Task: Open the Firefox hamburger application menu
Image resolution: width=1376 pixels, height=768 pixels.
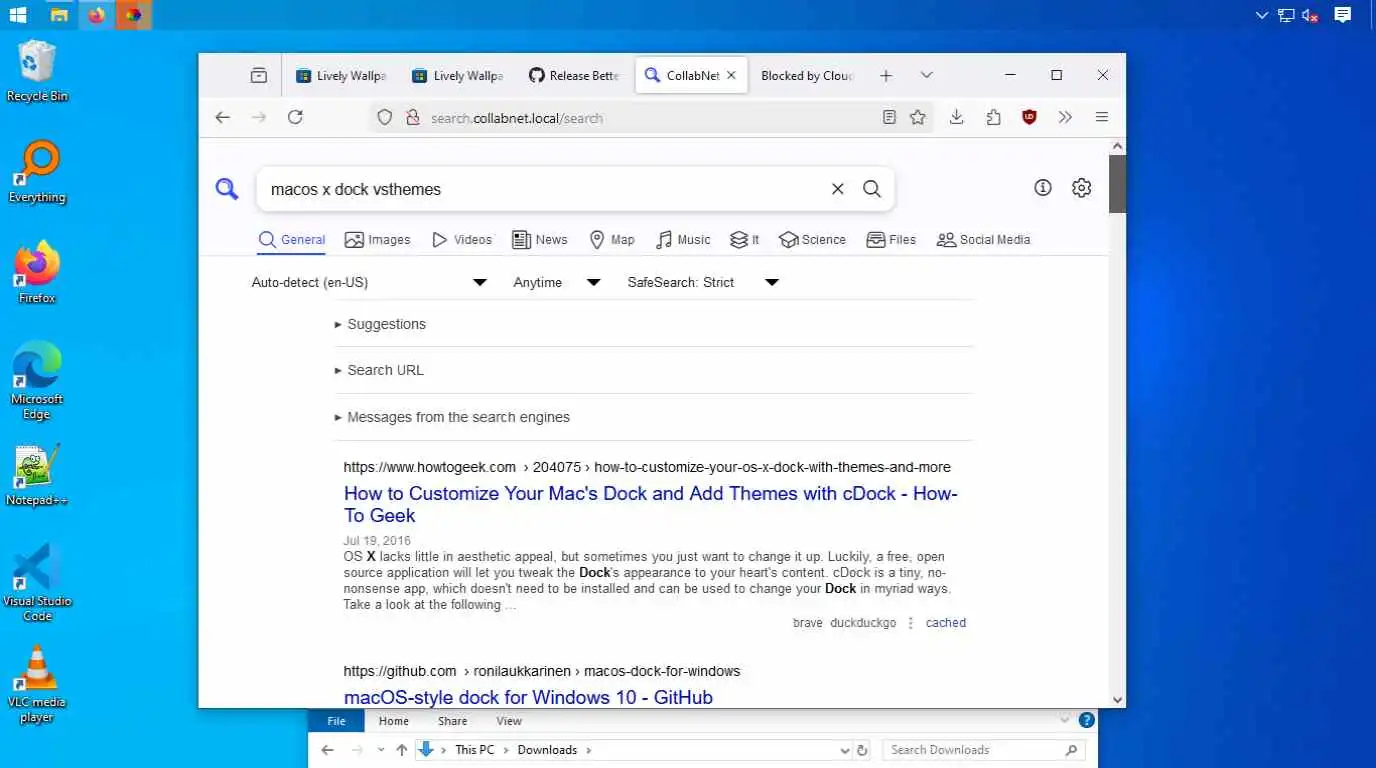Action: tap(1102, 117)
